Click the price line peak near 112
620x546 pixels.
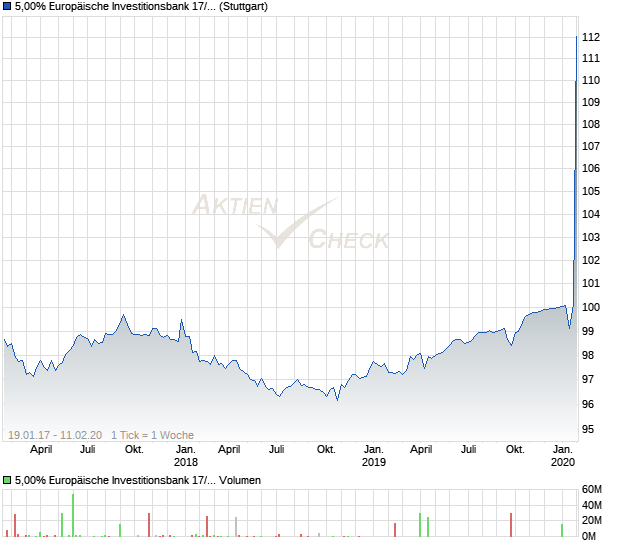[x=577, y=37]
